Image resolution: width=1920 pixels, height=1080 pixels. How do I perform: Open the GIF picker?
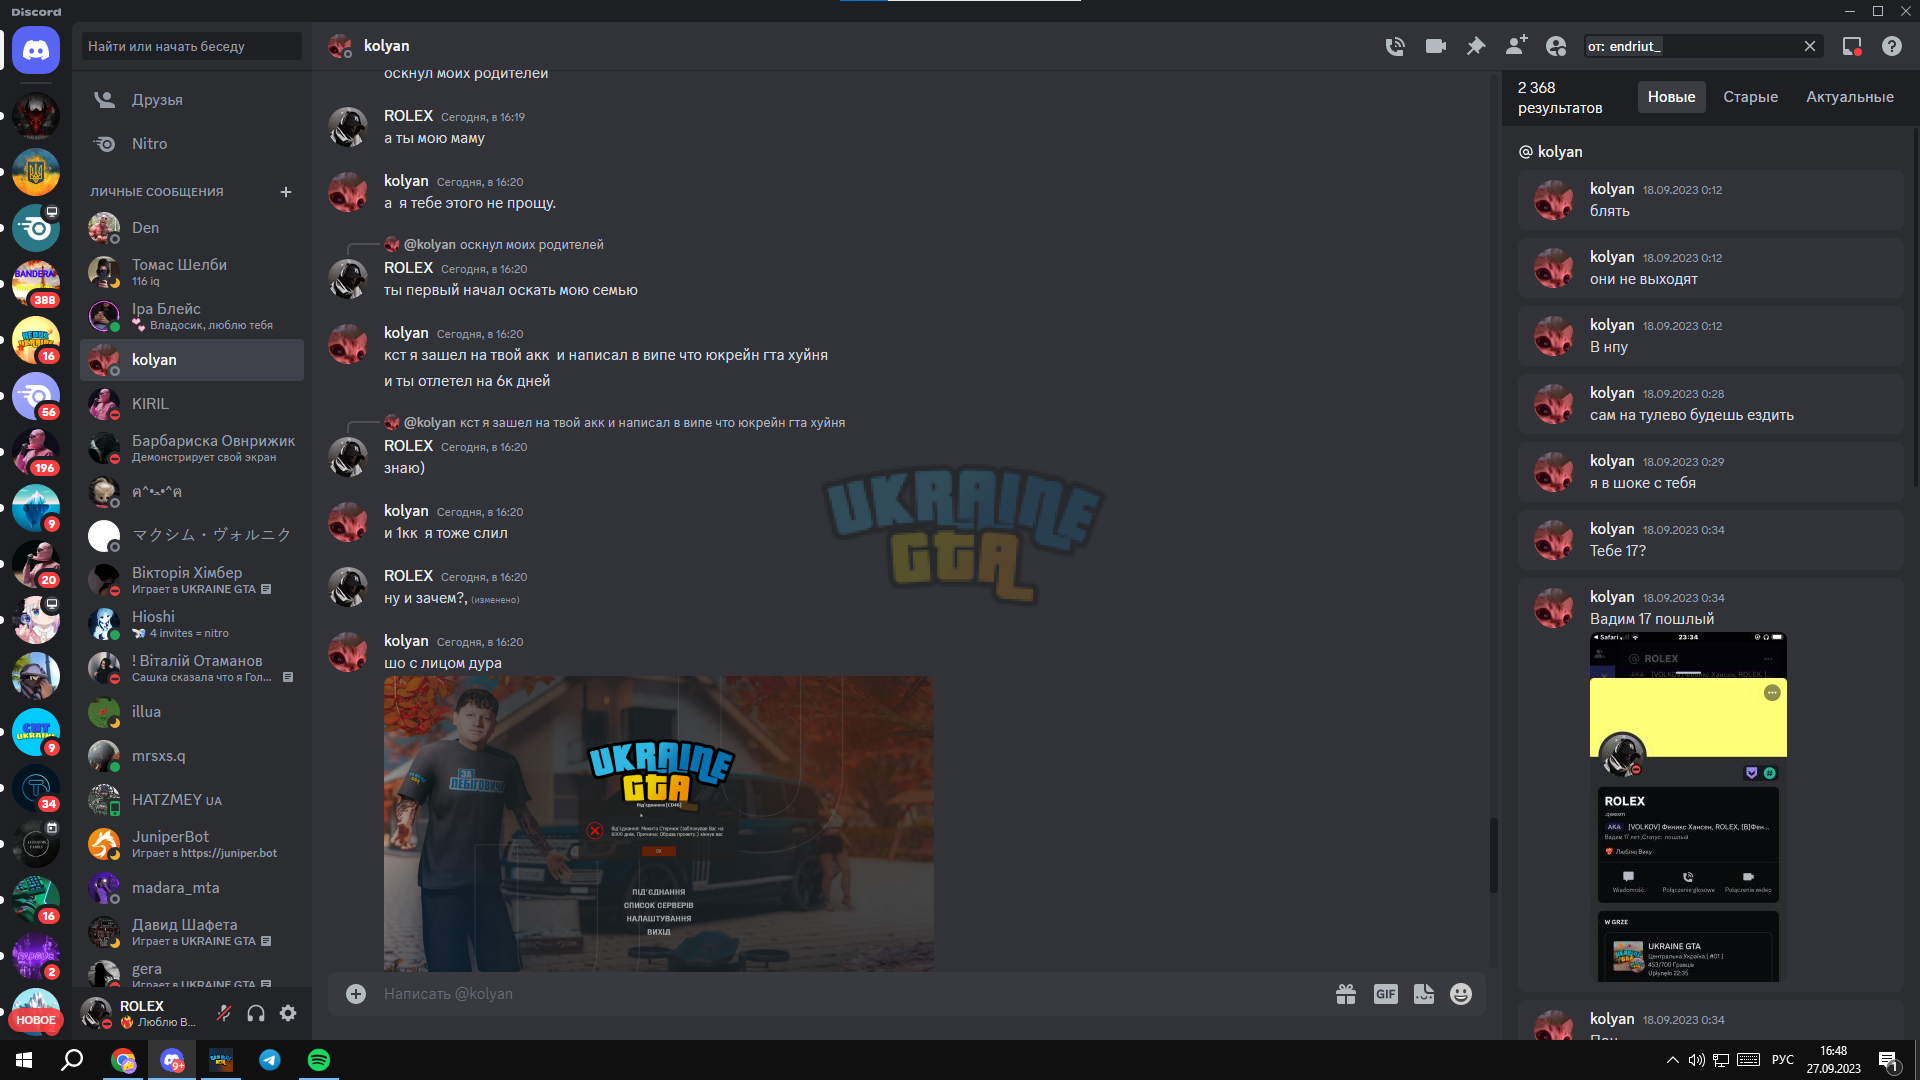(x=1385, y=994)
